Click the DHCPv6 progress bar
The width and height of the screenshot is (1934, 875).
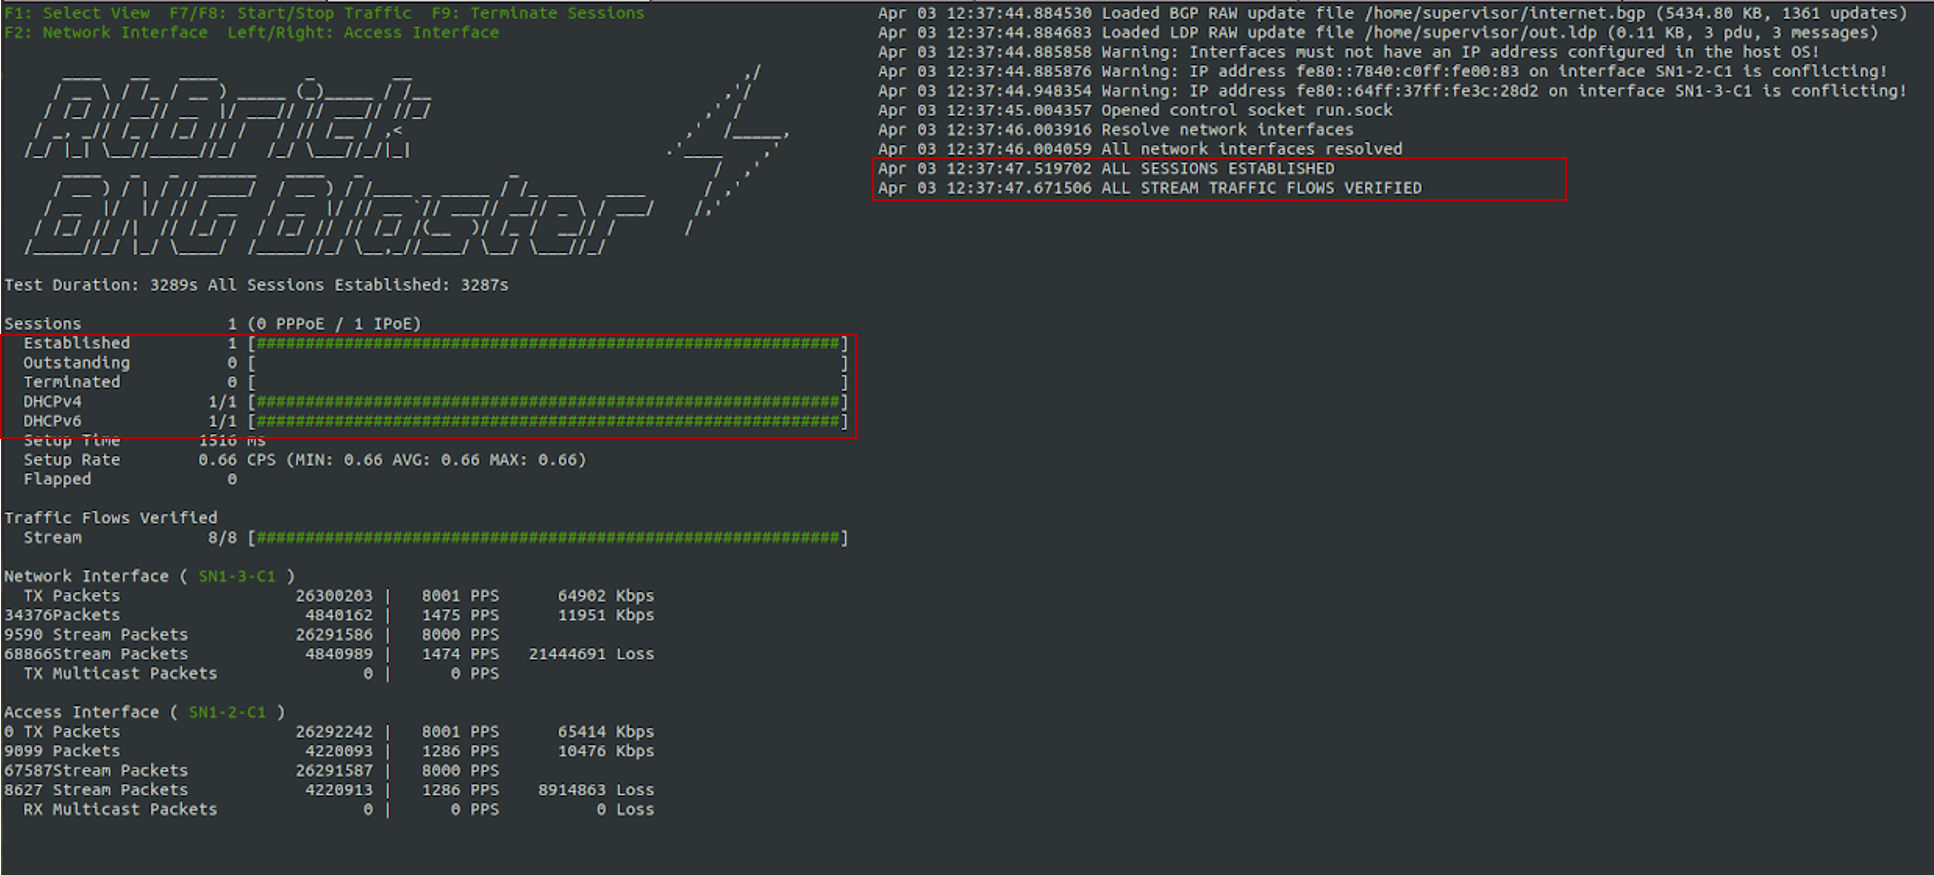pyautogui.click(x=548, y=421)
